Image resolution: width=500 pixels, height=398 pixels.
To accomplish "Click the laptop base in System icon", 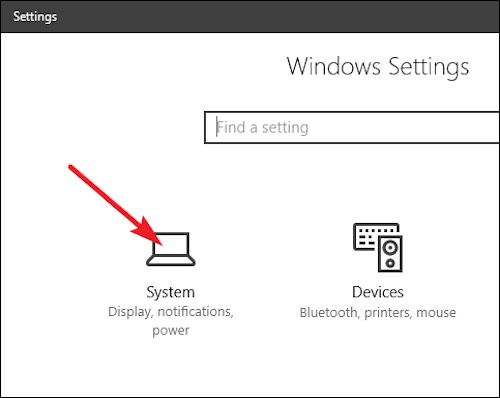I will click(171, 261).
